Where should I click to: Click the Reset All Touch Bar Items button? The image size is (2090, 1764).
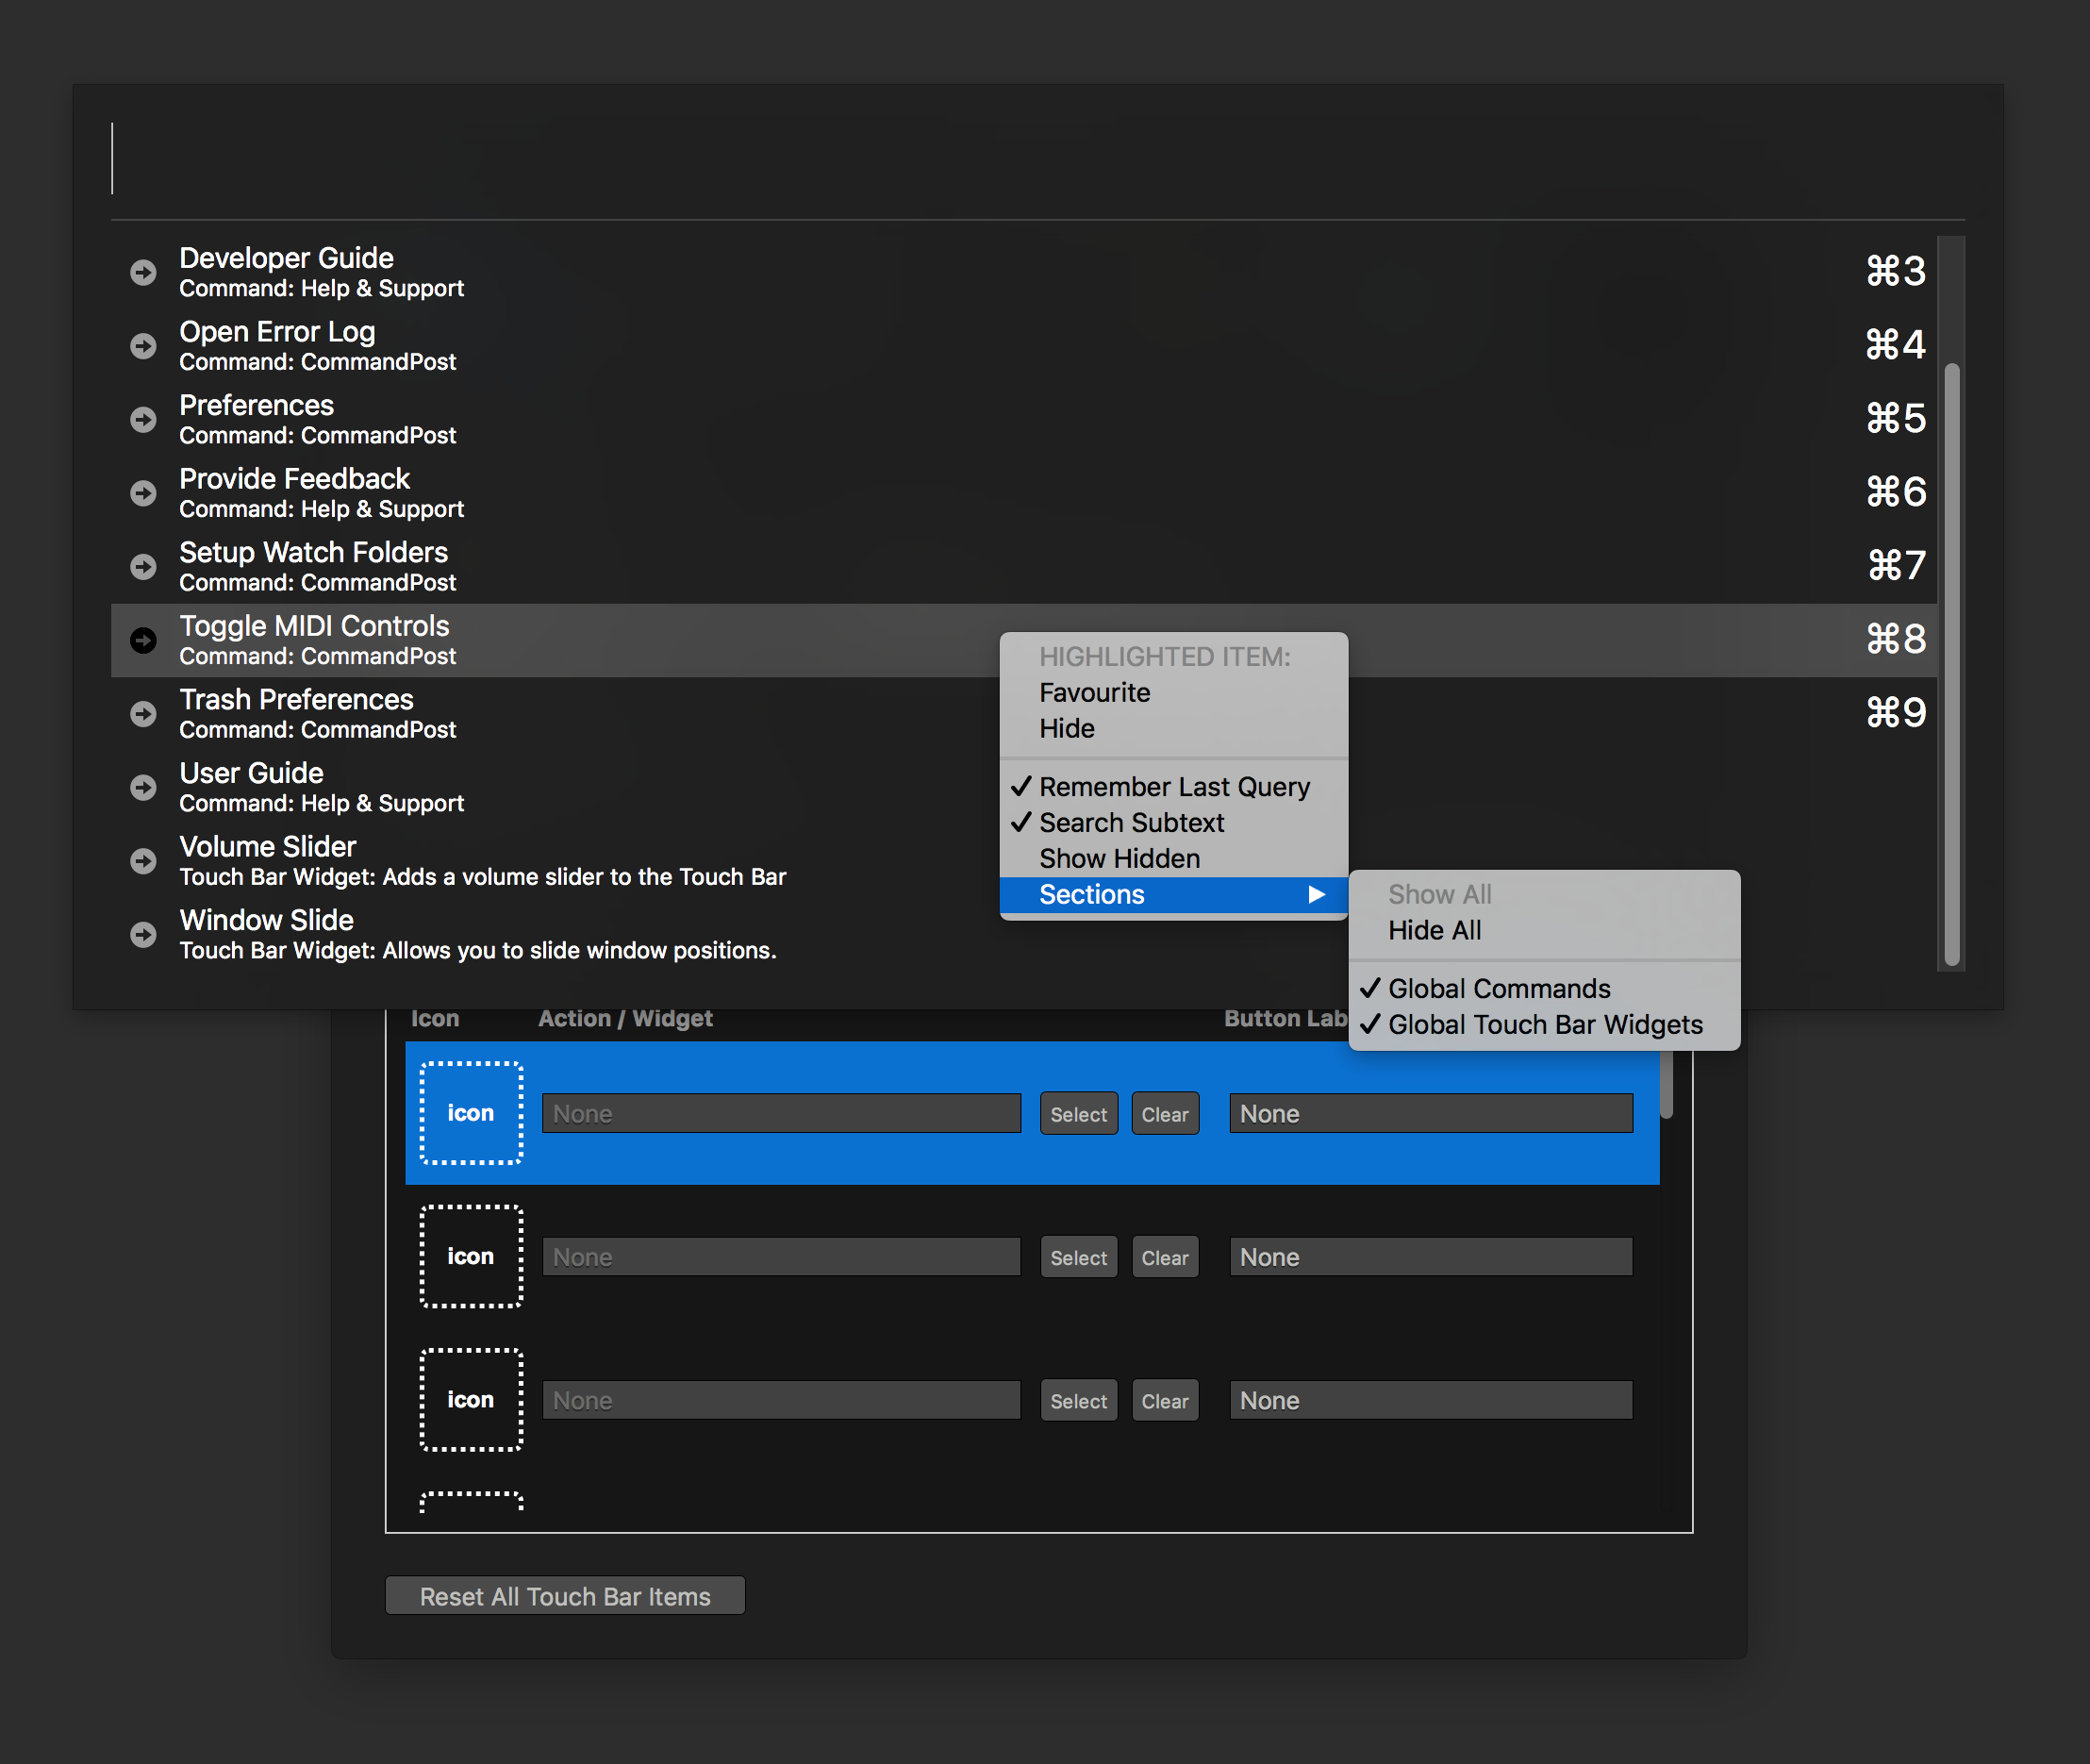[564, 1595]
